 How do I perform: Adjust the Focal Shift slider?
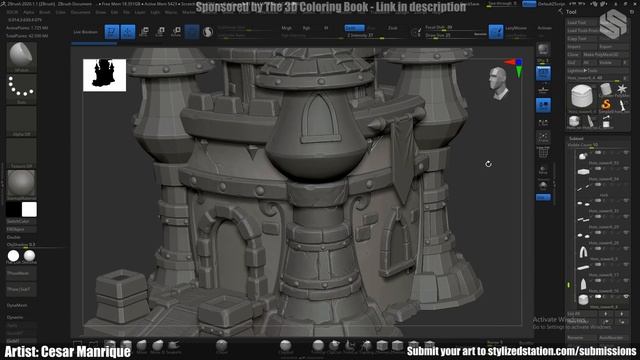[x=455, y=28]
